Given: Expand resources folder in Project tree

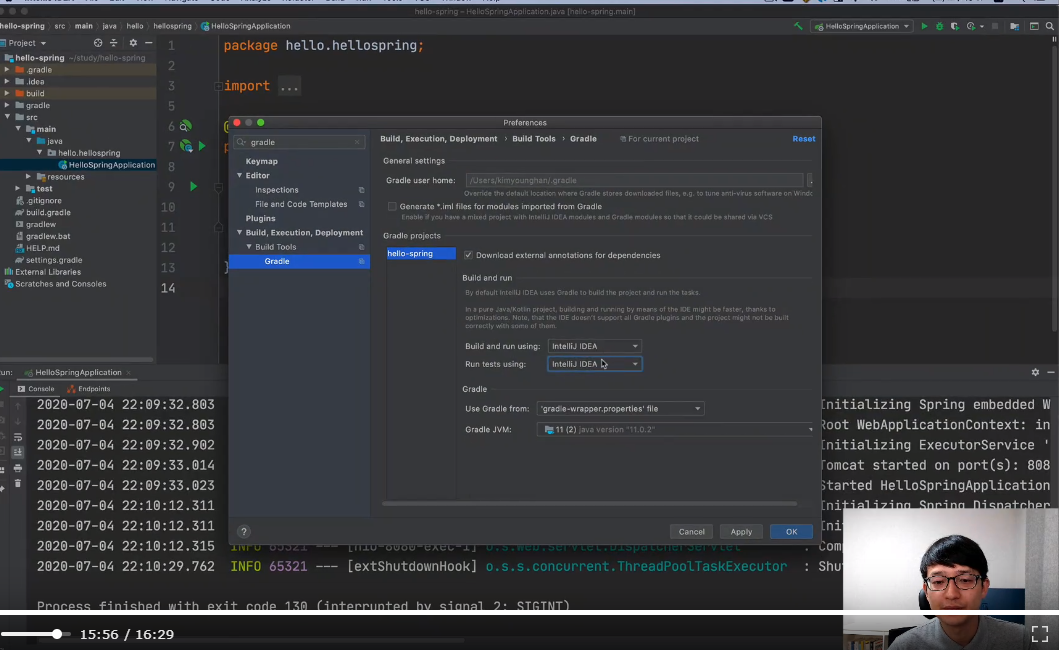Looking at the screenshot, I should (28, 177).
